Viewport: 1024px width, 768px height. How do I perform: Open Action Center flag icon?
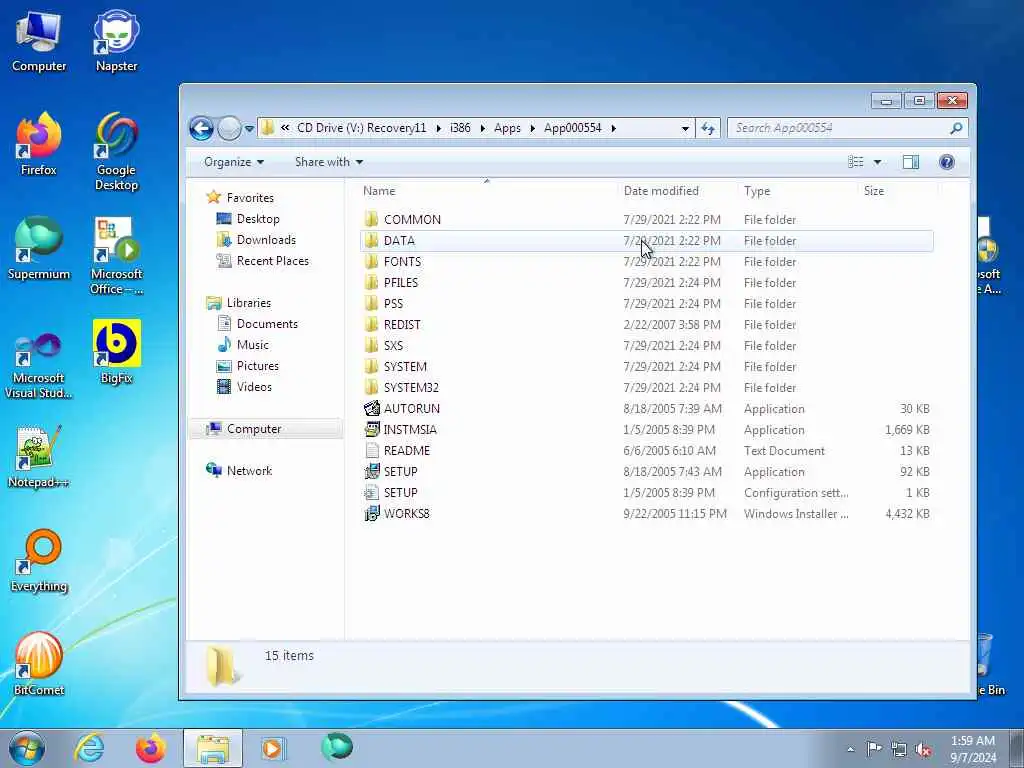[874, 749]
